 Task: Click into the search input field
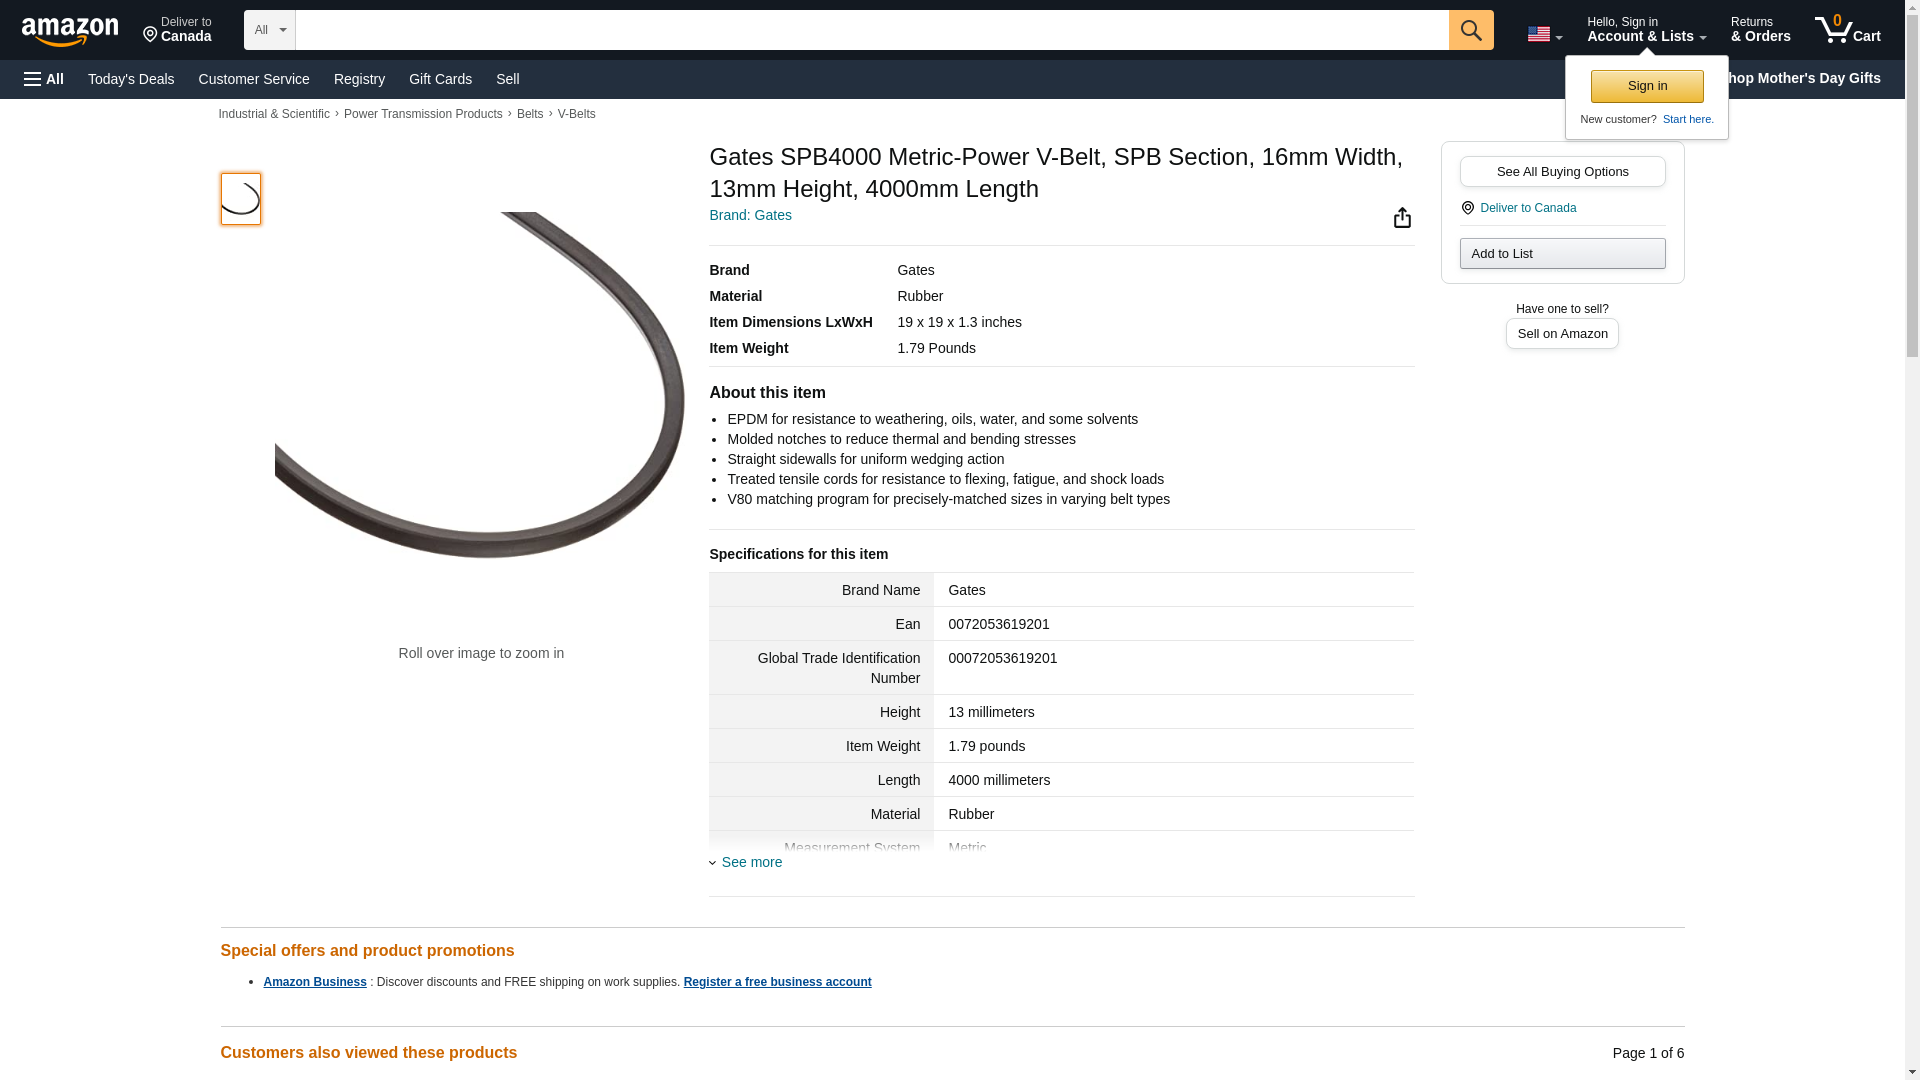(x=870, y=30)
